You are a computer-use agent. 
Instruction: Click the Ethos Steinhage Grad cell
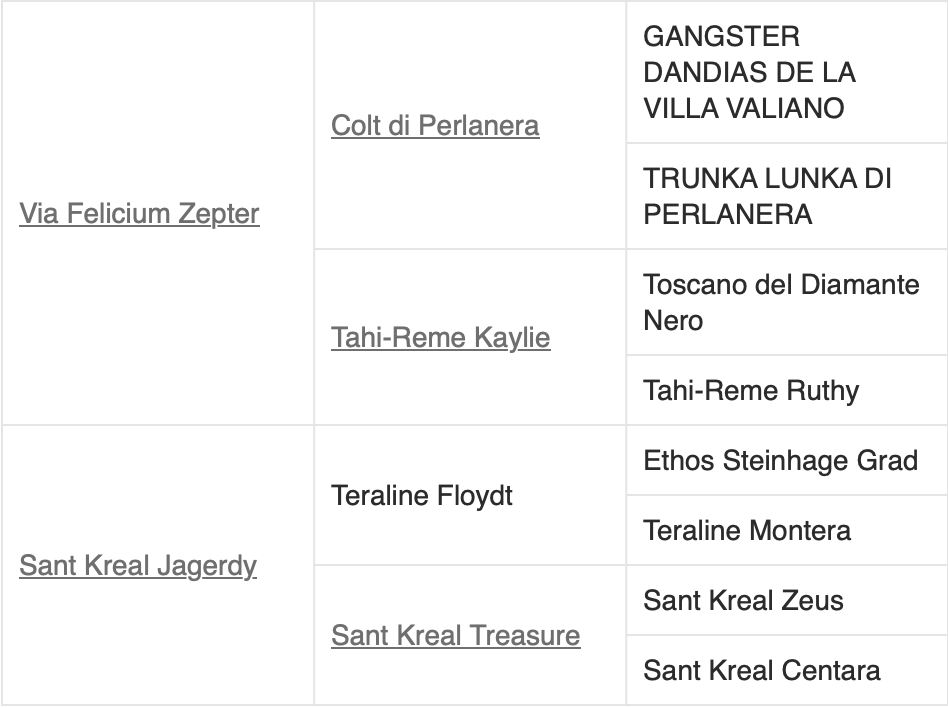click(780, 460)
